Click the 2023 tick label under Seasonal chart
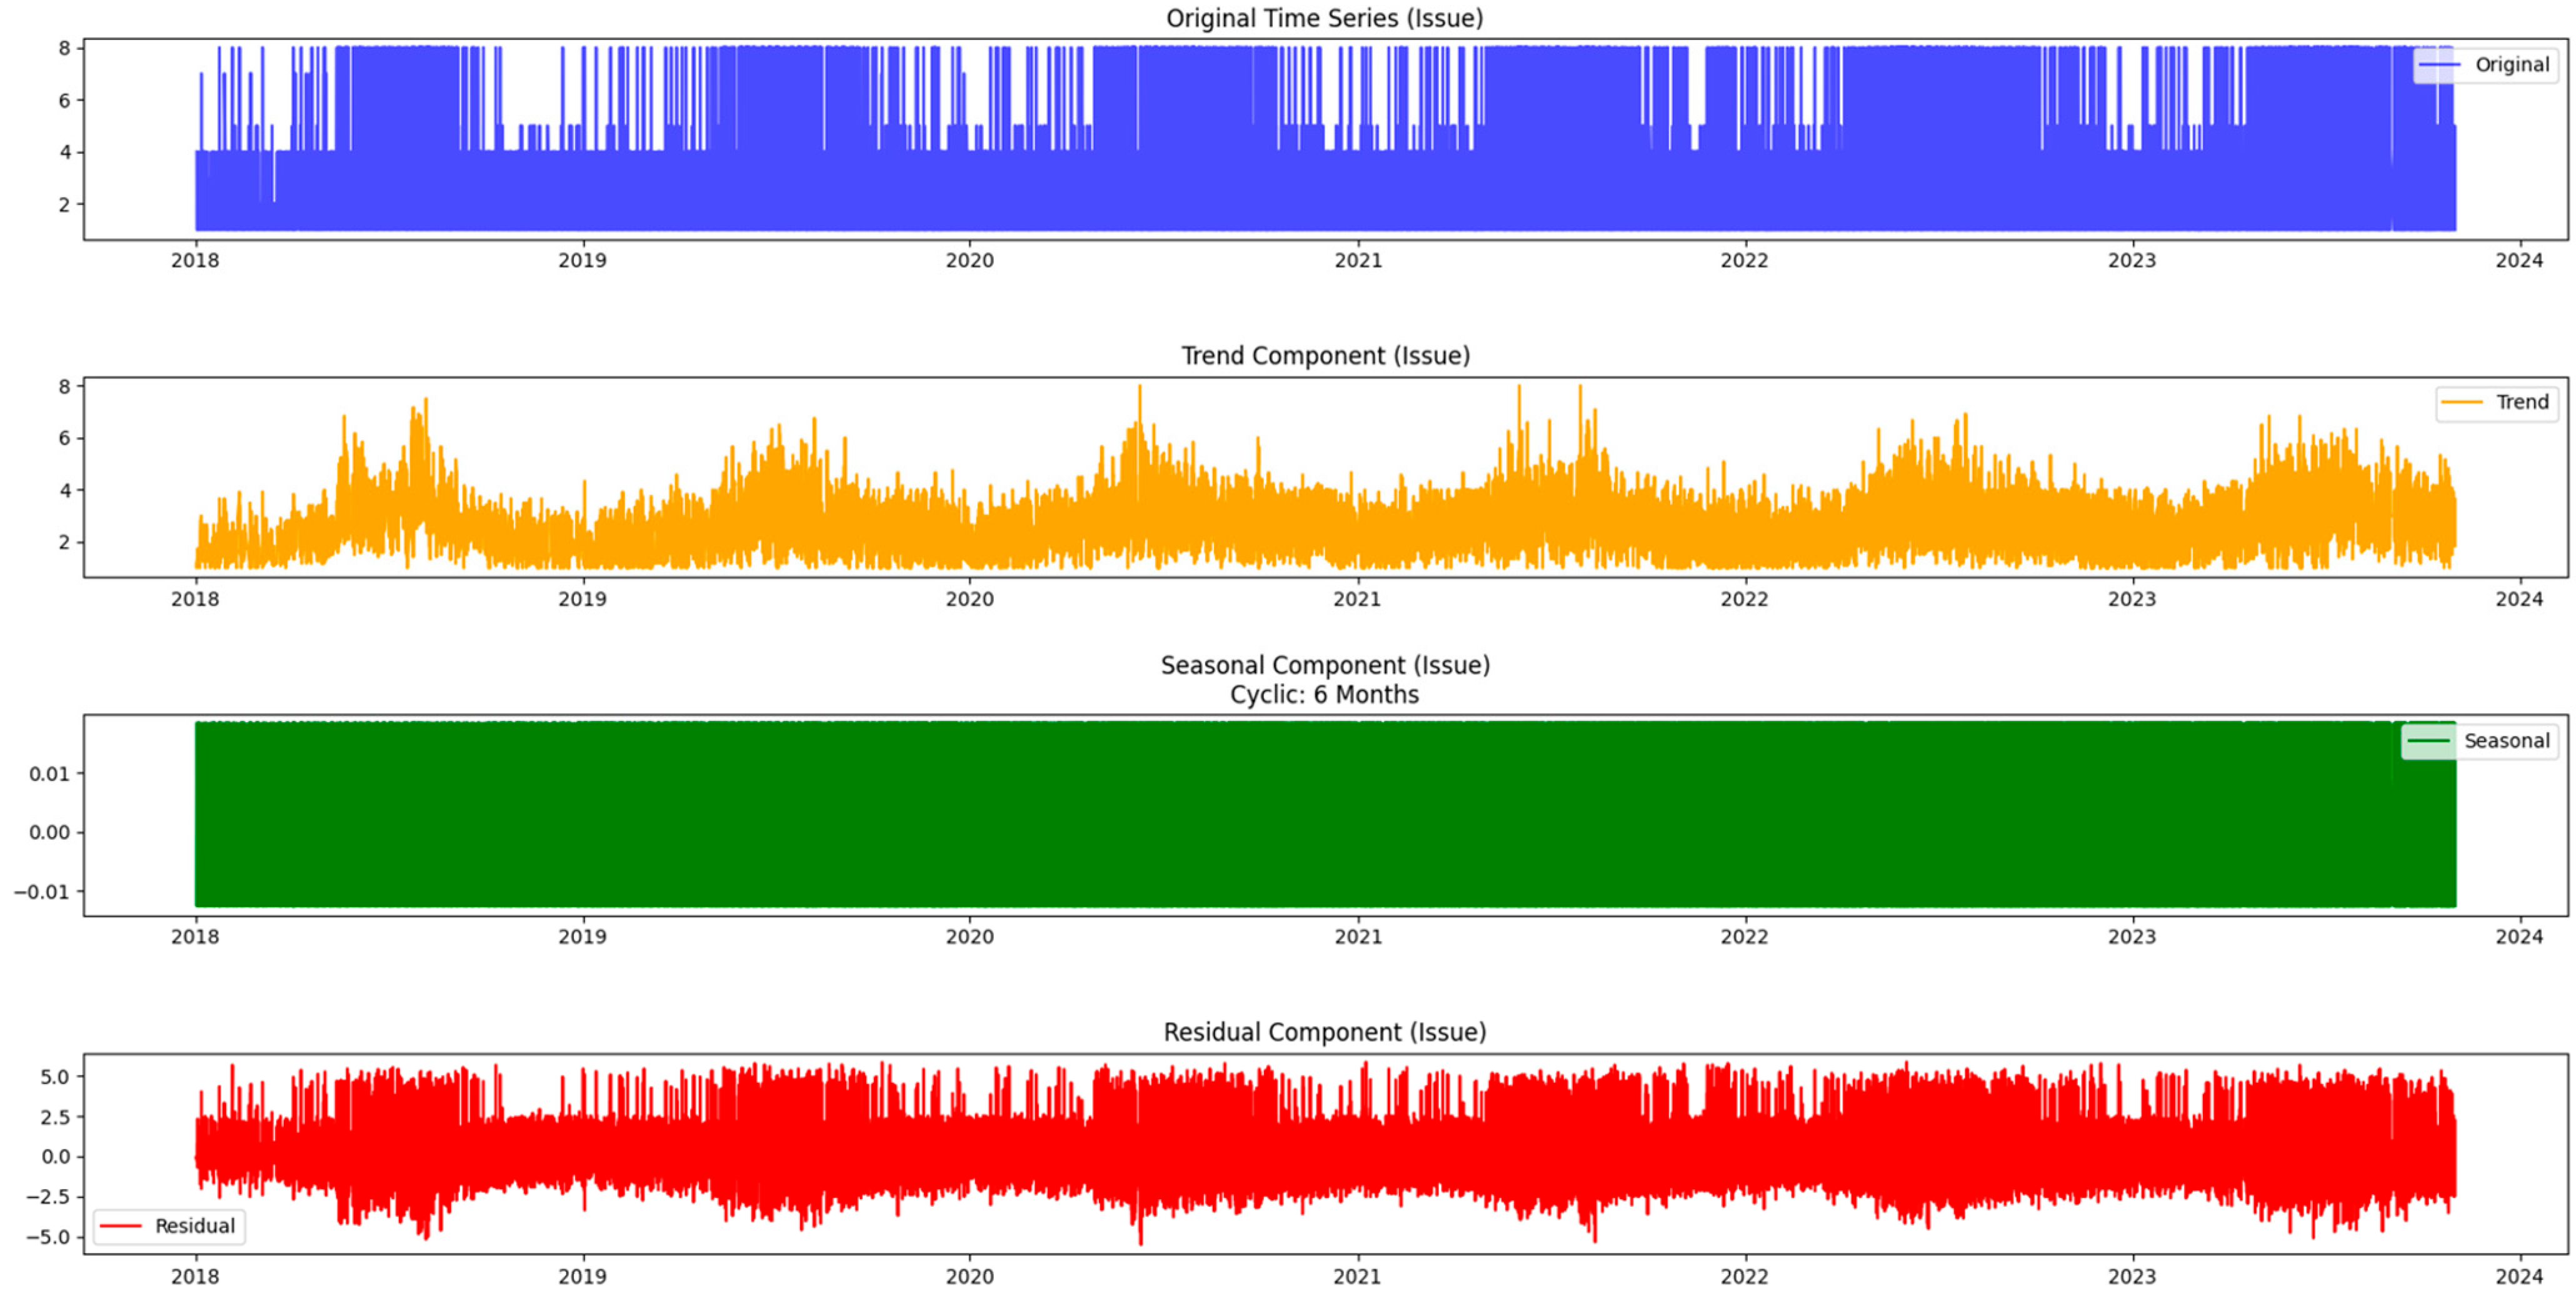Screen dimensions: 2576x1293 (x=2132, y=937)
